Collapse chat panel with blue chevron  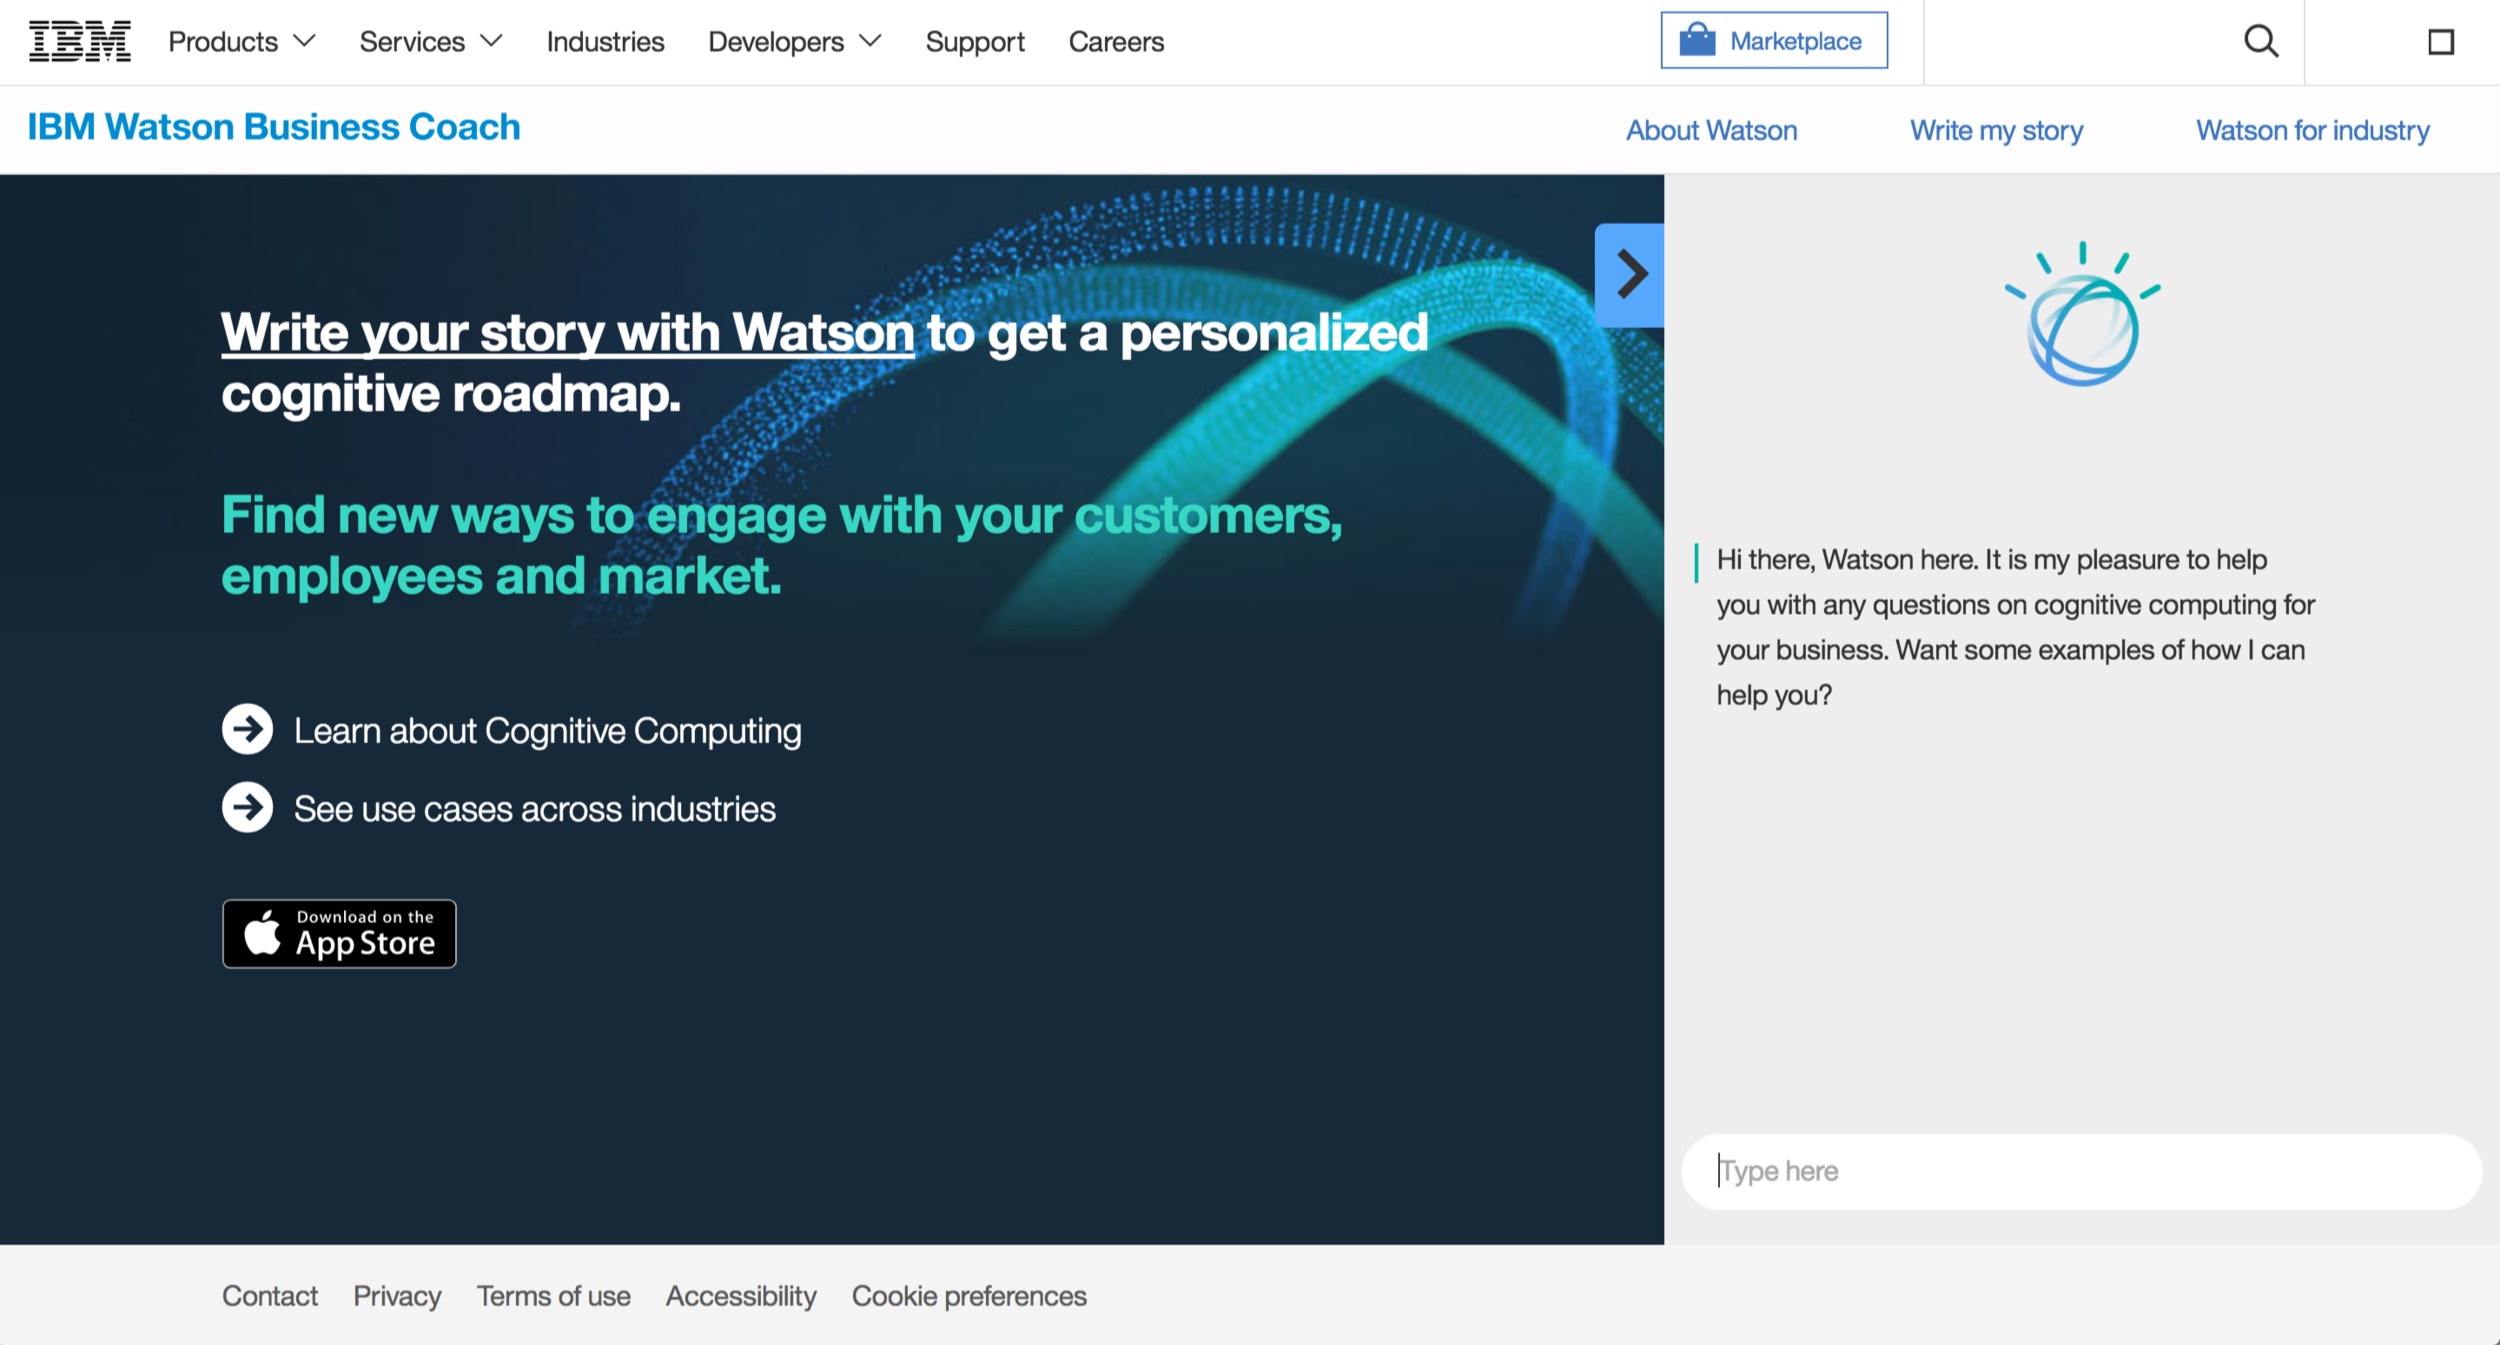1629,275
